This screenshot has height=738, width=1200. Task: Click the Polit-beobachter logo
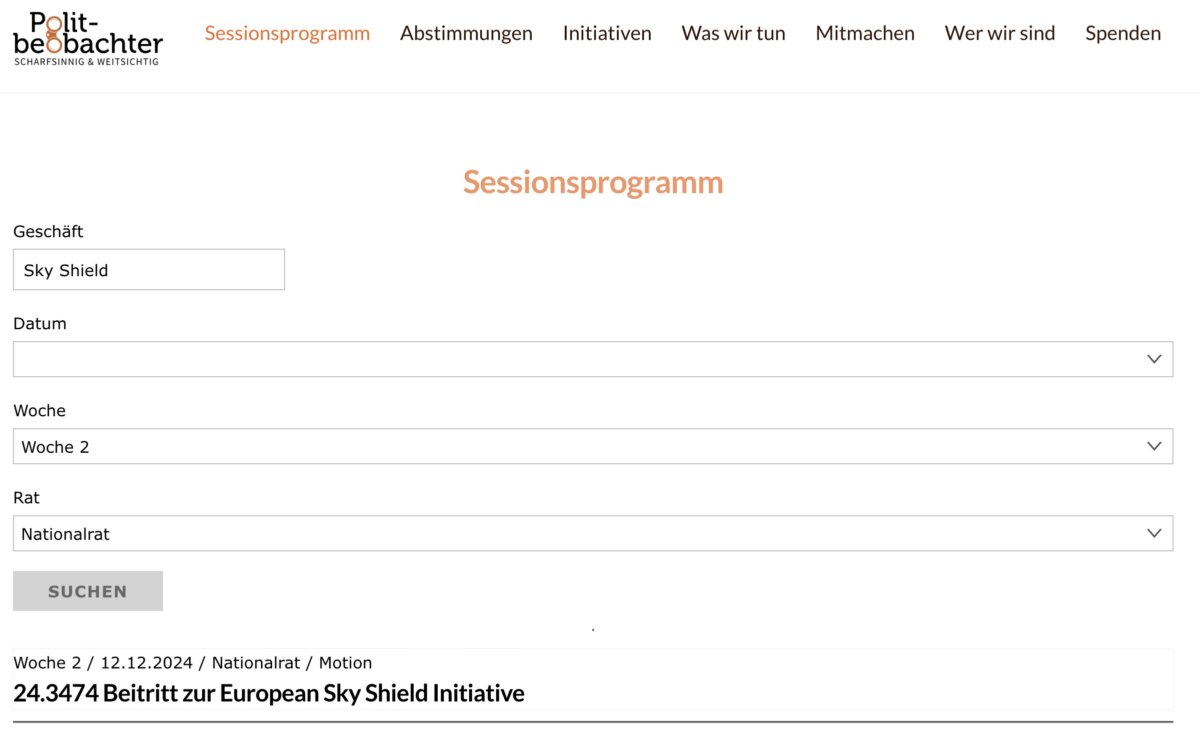[88, 39]
